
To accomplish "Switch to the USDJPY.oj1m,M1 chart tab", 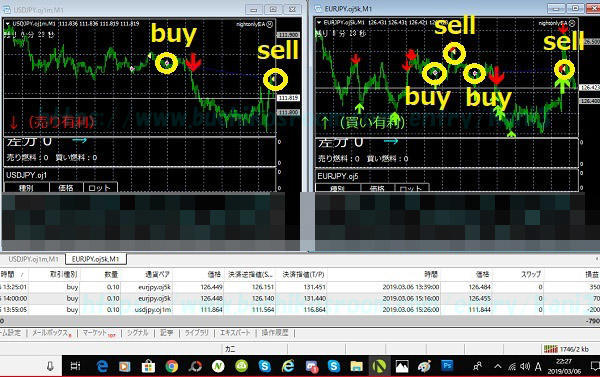I will (x=34, y=259).
